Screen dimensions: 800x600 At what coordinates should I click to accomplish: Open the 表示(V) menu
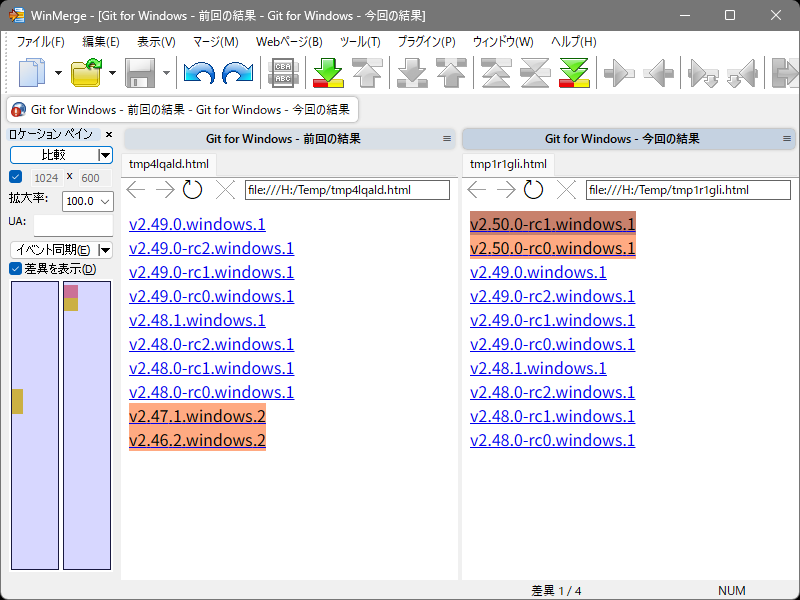point(156,42)
